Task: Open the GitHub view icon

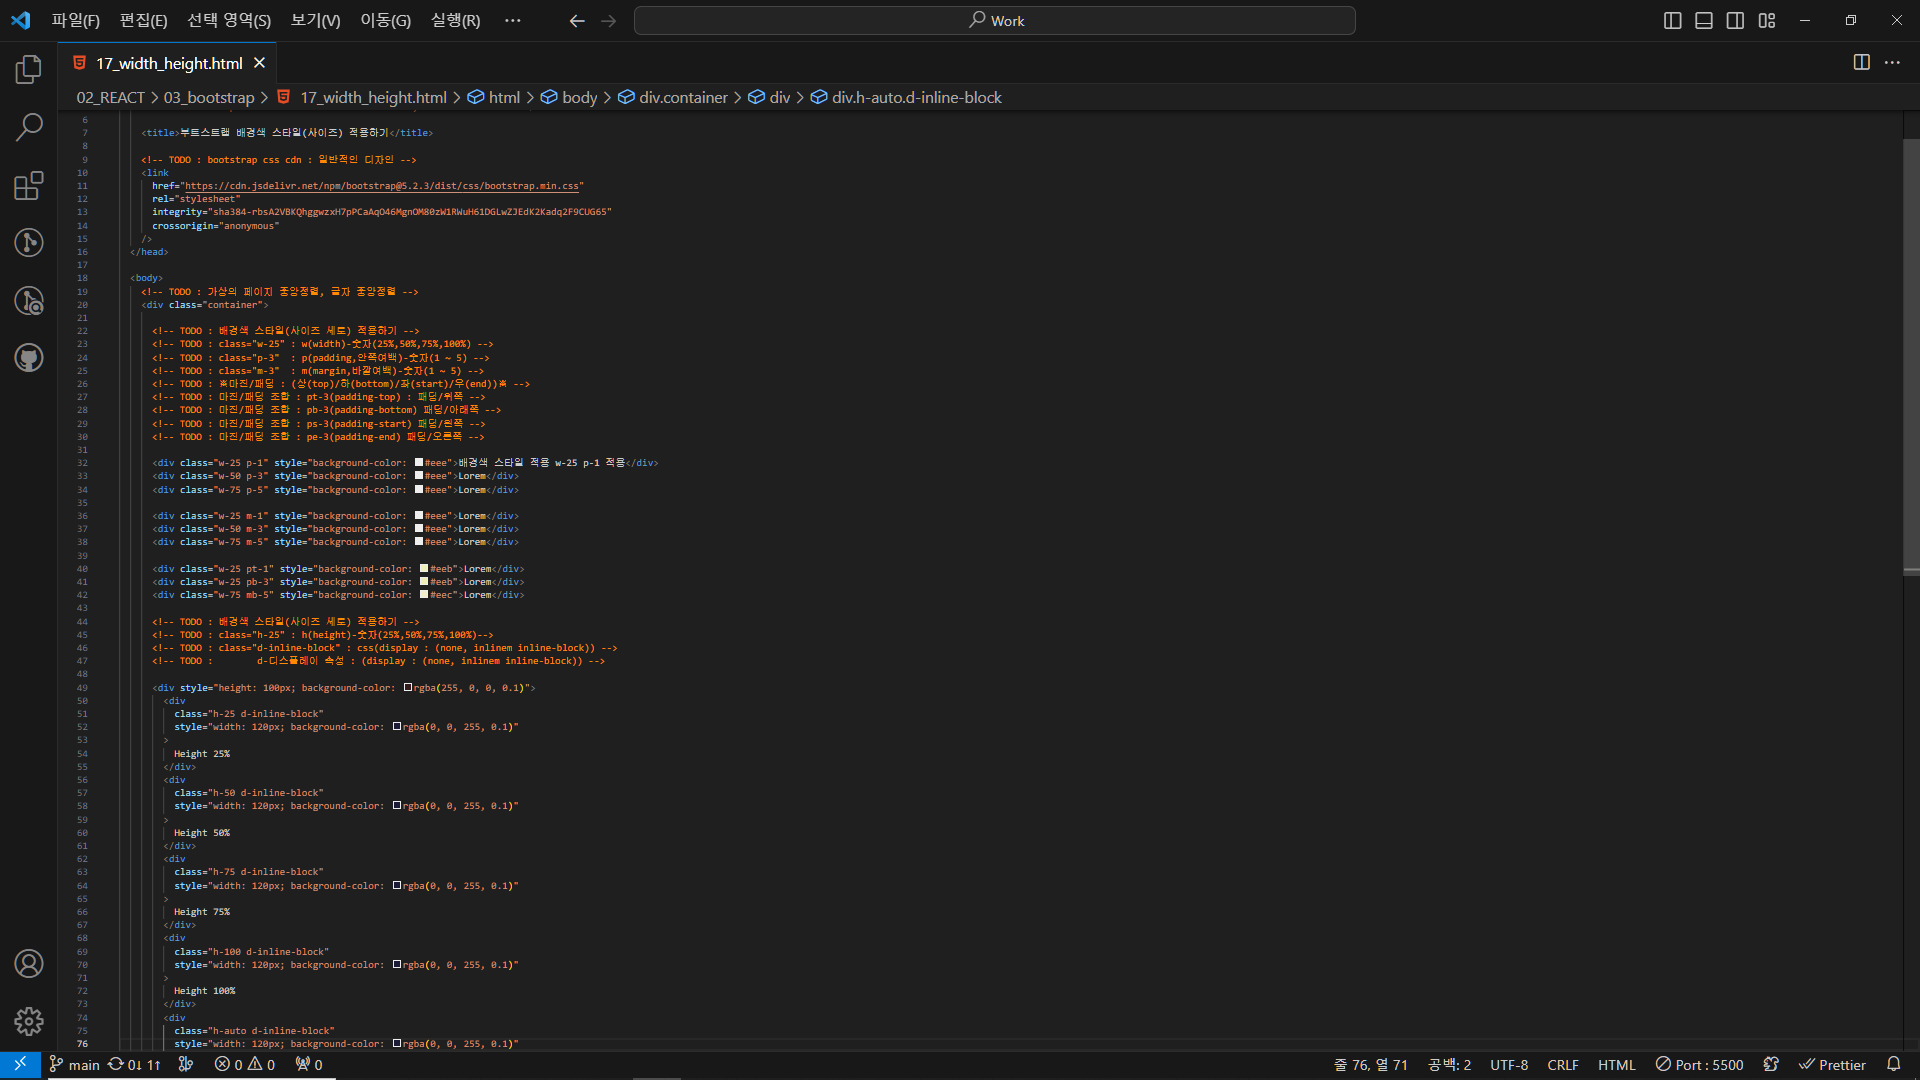Action: [x=29, y=358]
